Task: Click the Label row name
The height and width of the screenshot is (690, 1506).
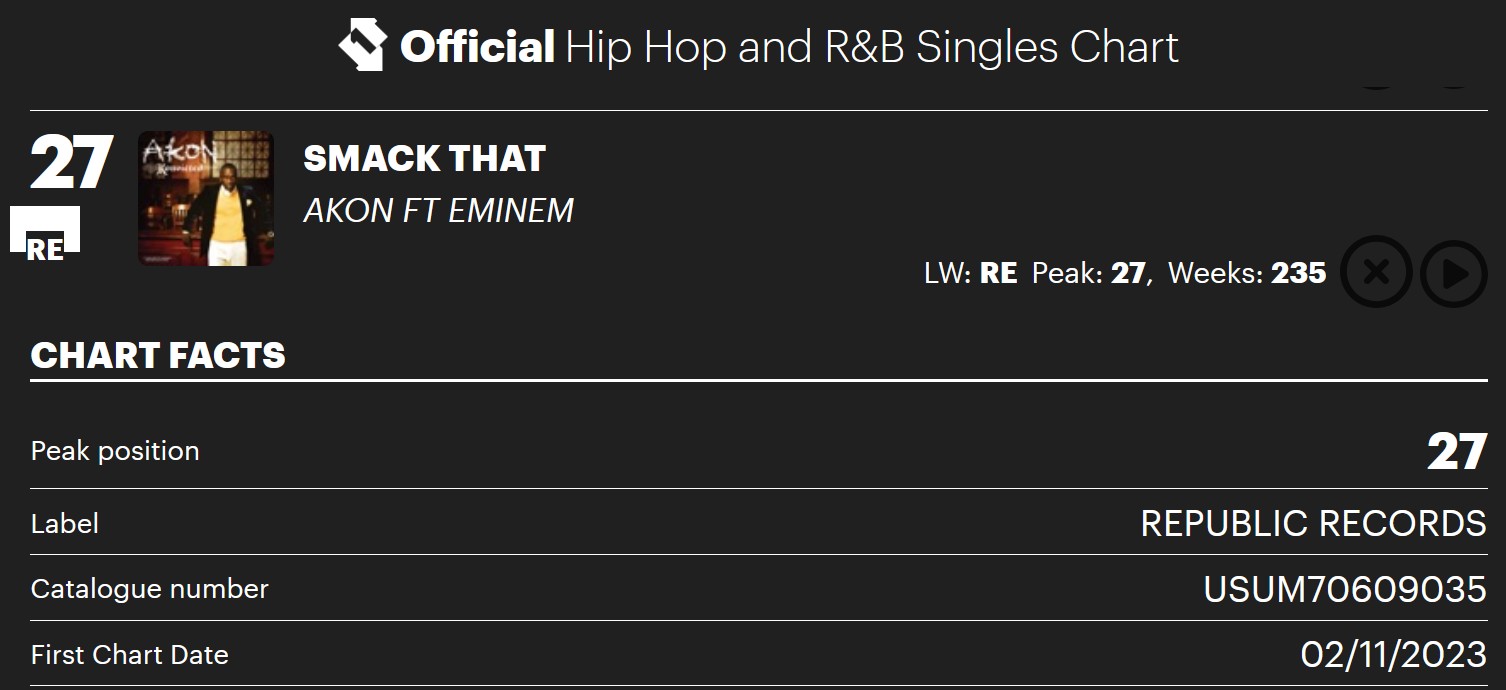Action: click(65, 523)
